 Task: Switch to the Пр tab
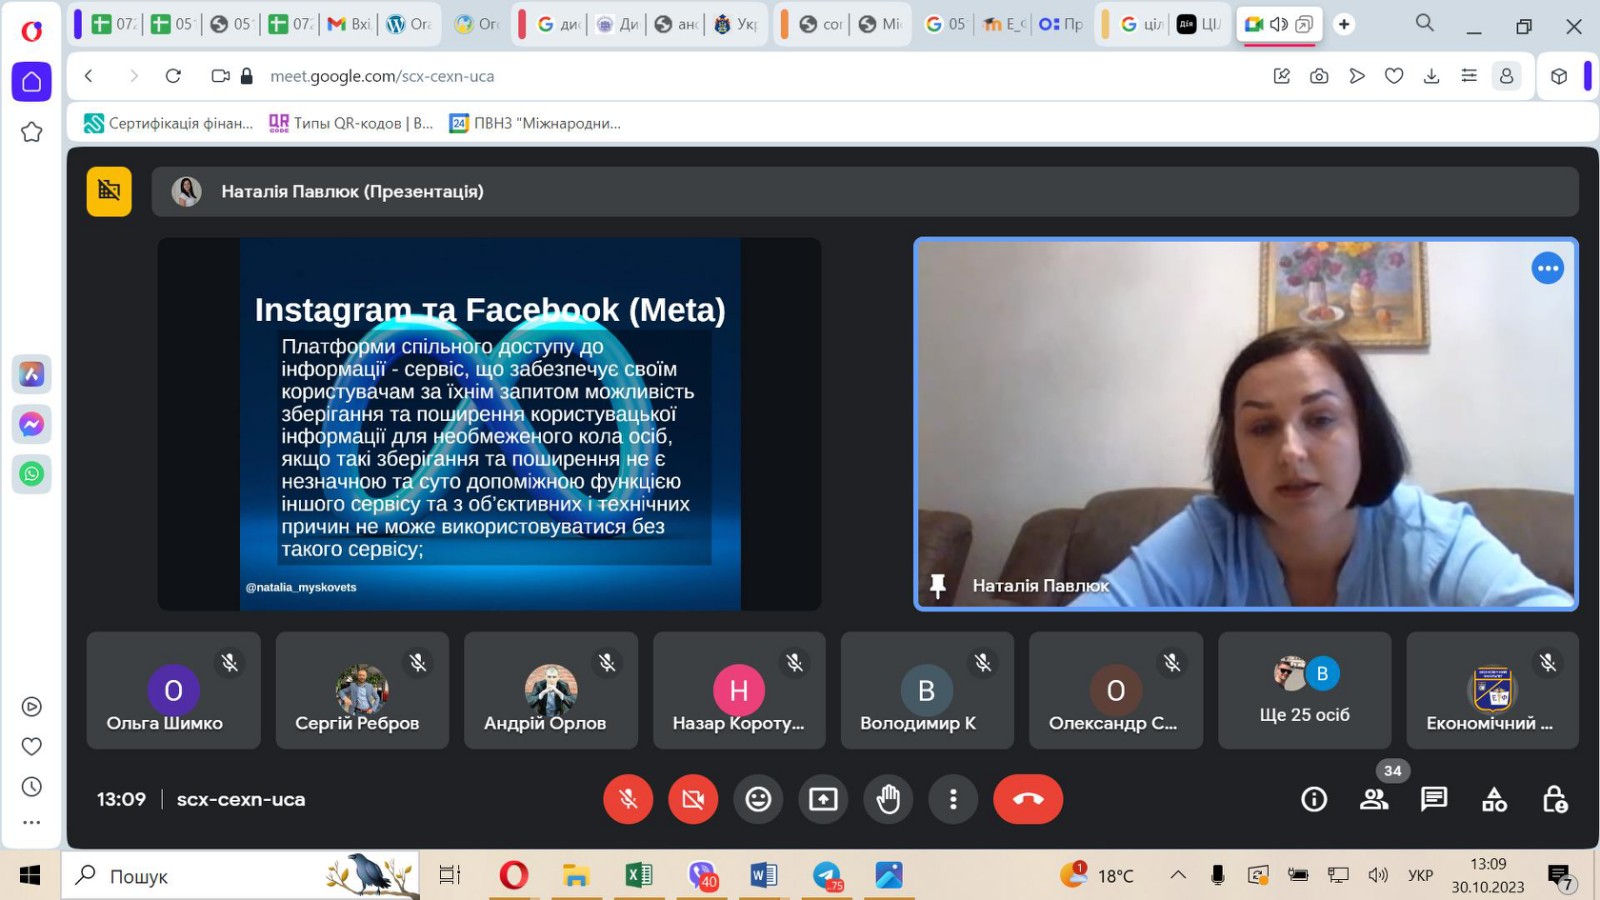click(1061, 24)
